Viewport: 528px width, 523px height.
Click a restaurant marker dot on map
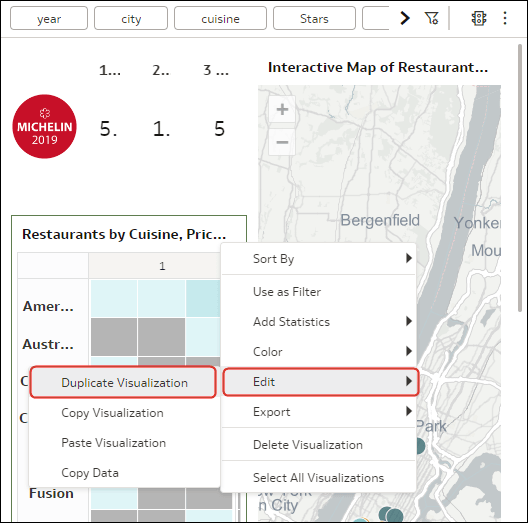pos(420,446)
